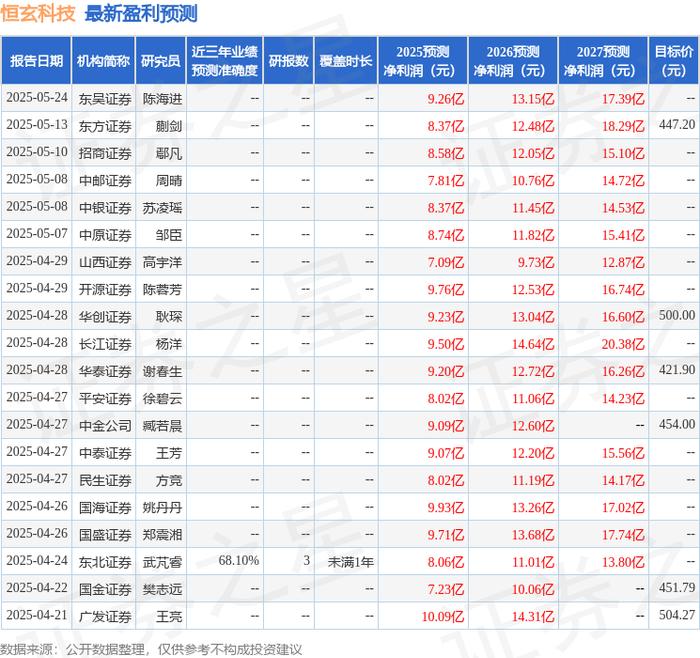Click the 覆盖时长 column header
The width and height of the screenshot is (700, 658).
point(346,61)
